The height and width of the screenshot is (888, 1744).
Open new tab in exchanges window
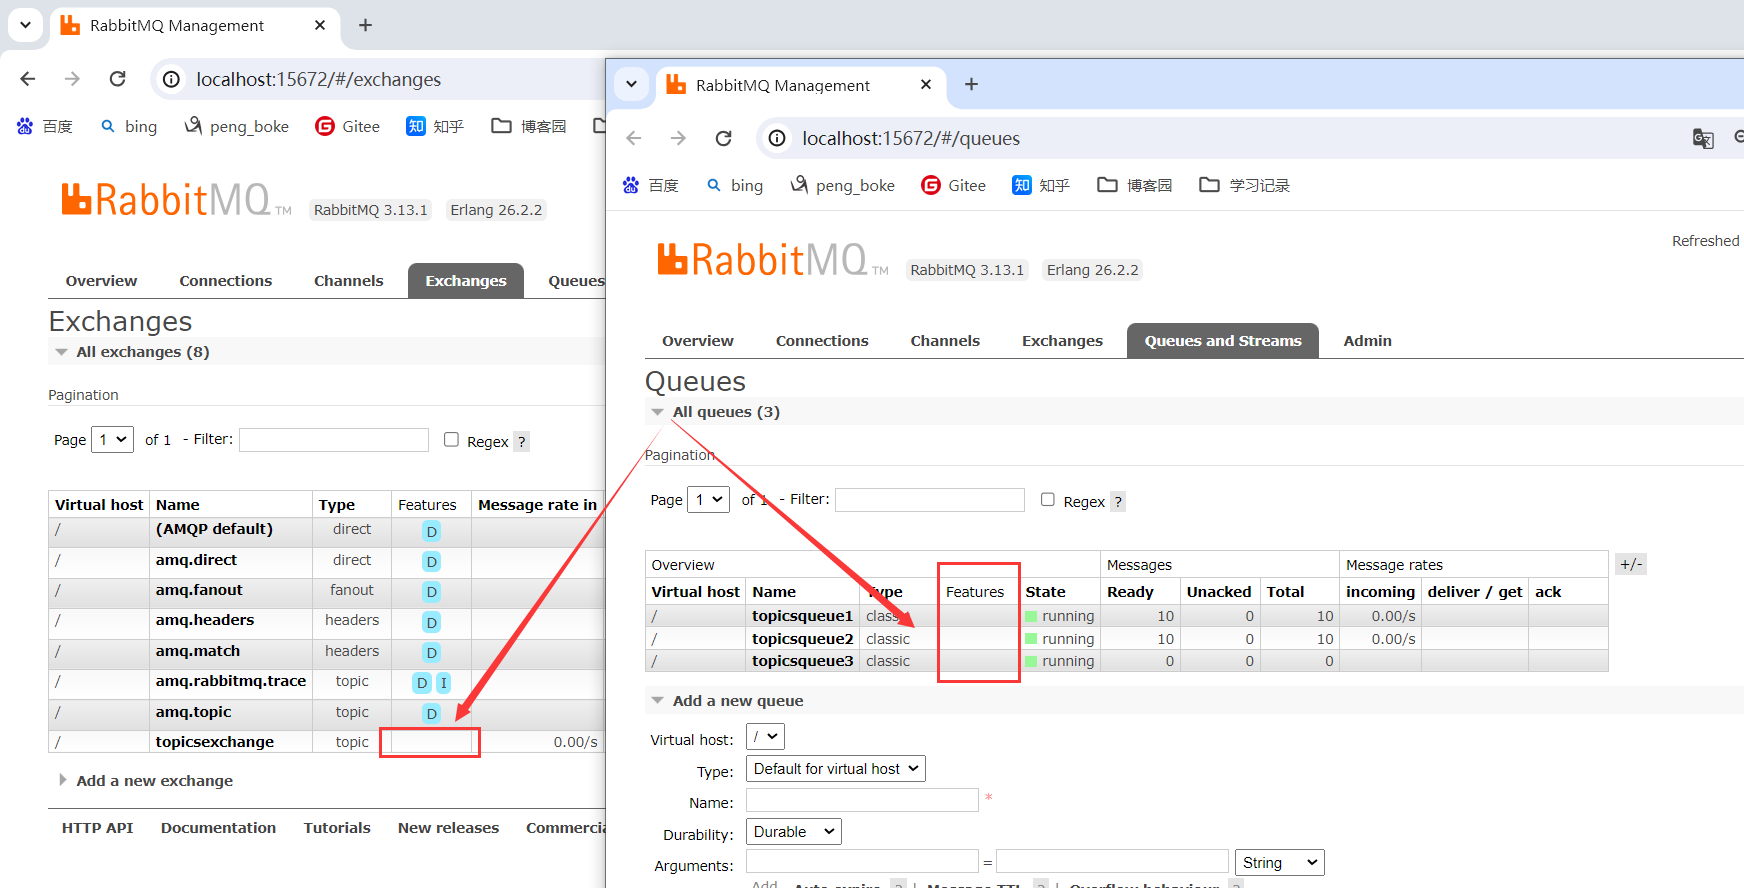click(365, 25)
